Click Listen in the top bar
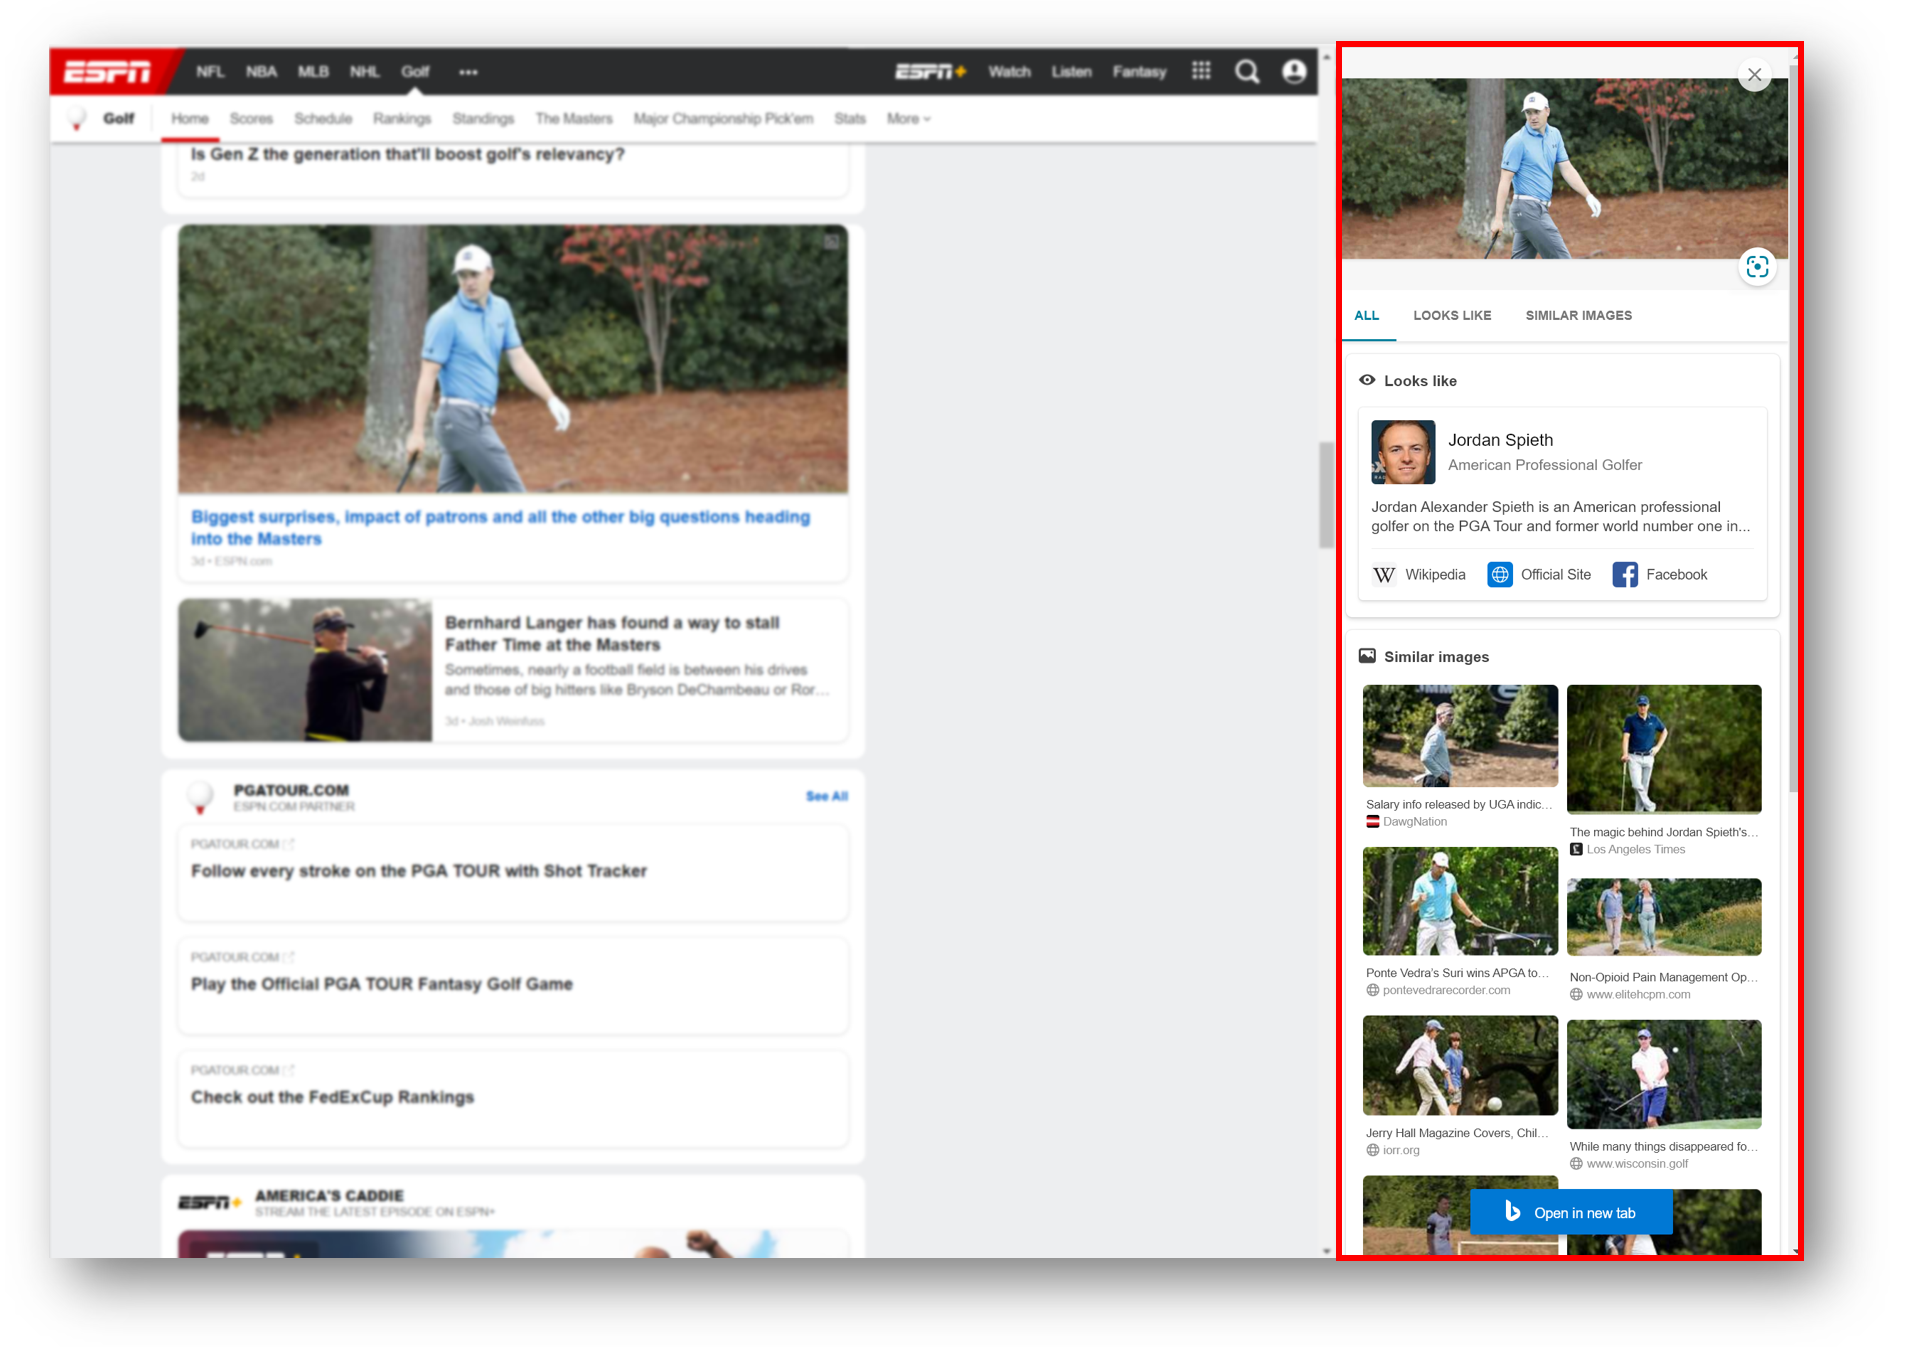This screenshot has width=1907, height=1351. [1071, 72]
